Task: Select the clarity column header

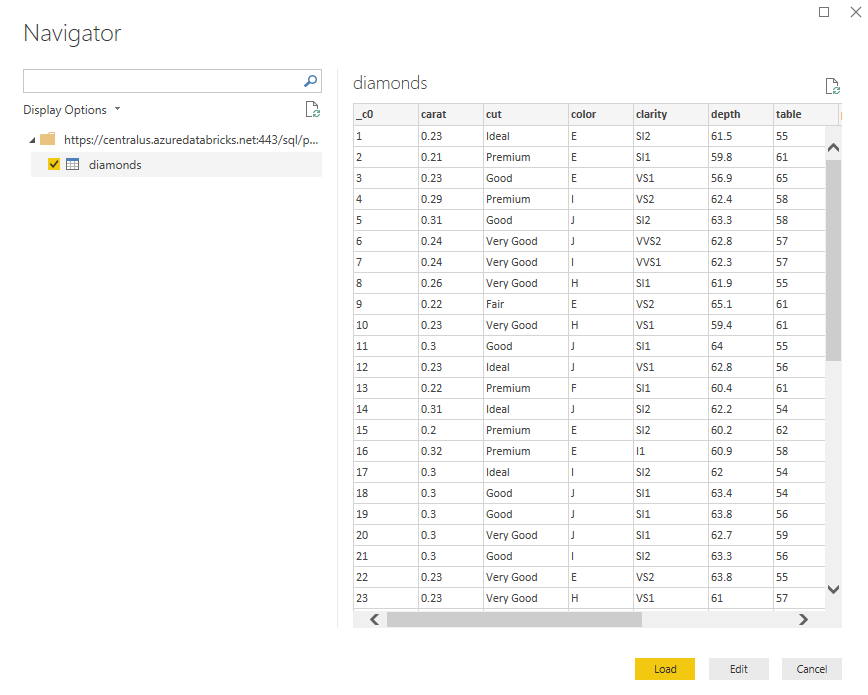Action: (x=670, y=114)
